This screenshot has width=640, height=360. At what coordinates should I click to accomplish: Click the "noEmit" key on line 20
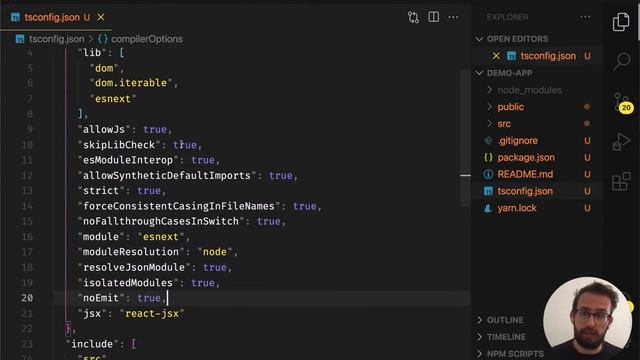[x=101, y=298]
